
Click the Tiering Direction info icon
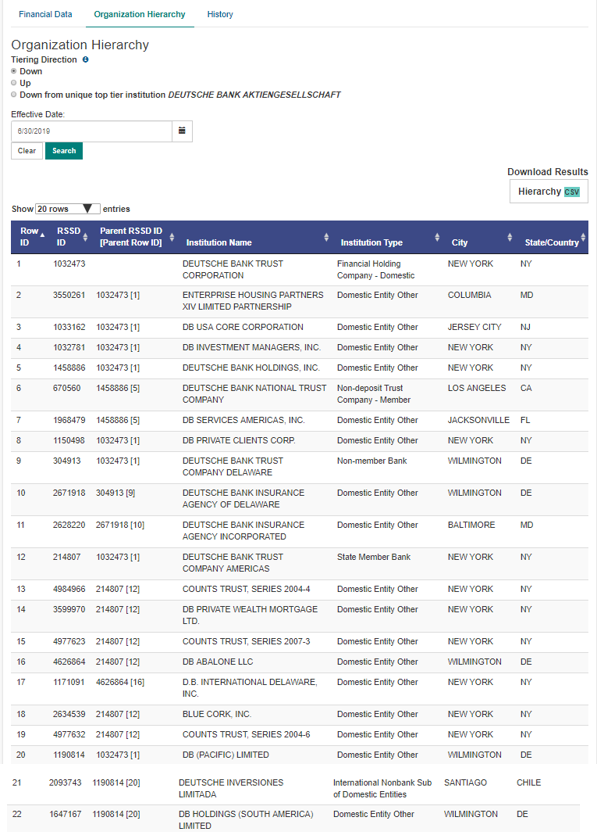pyautogui.click(x=85, y=59)
